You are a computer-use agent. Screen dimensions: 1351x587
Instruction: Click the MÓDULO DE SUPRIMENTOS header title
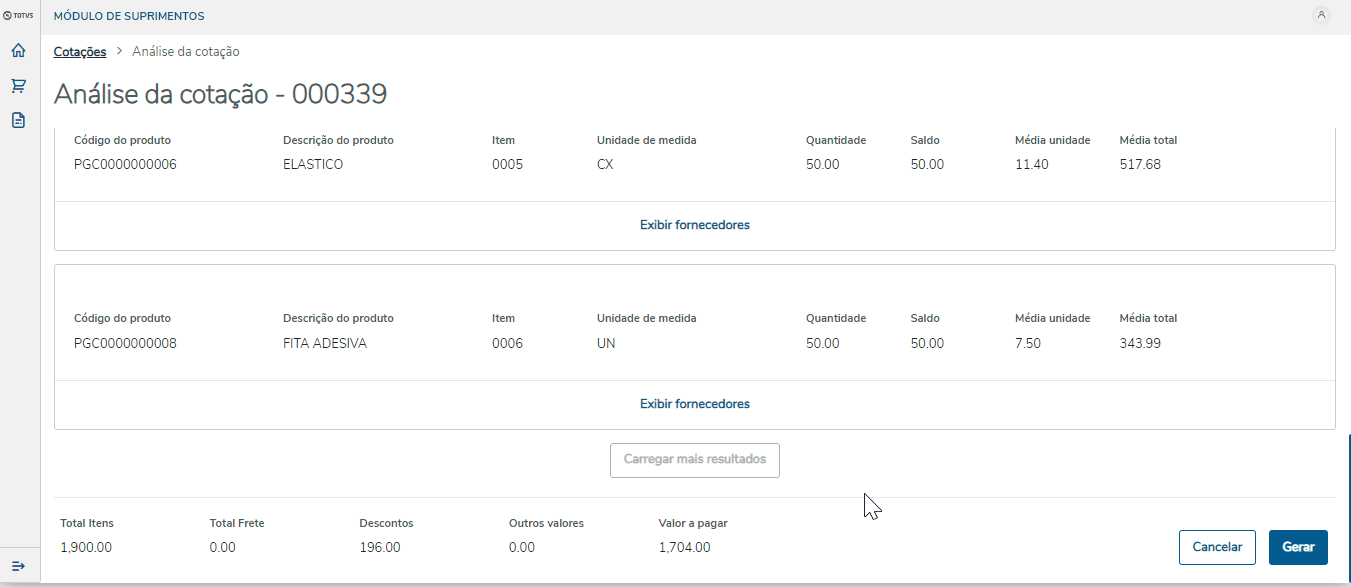coord(129,16)
